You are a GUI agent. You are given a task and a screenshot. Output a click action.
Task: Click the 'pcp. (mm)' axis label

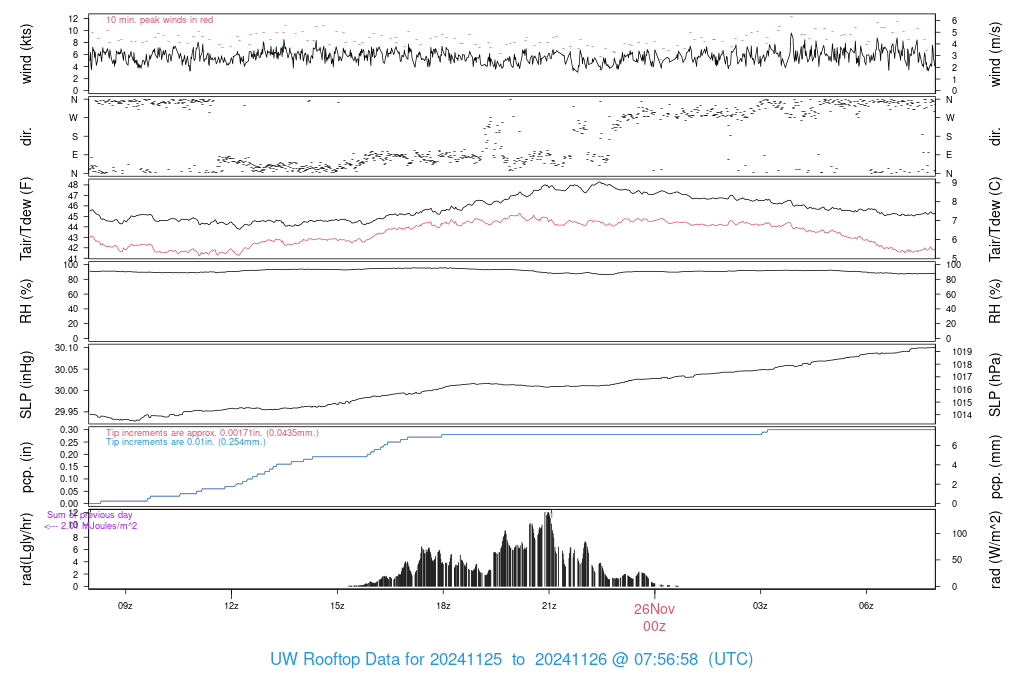(995, 467)
